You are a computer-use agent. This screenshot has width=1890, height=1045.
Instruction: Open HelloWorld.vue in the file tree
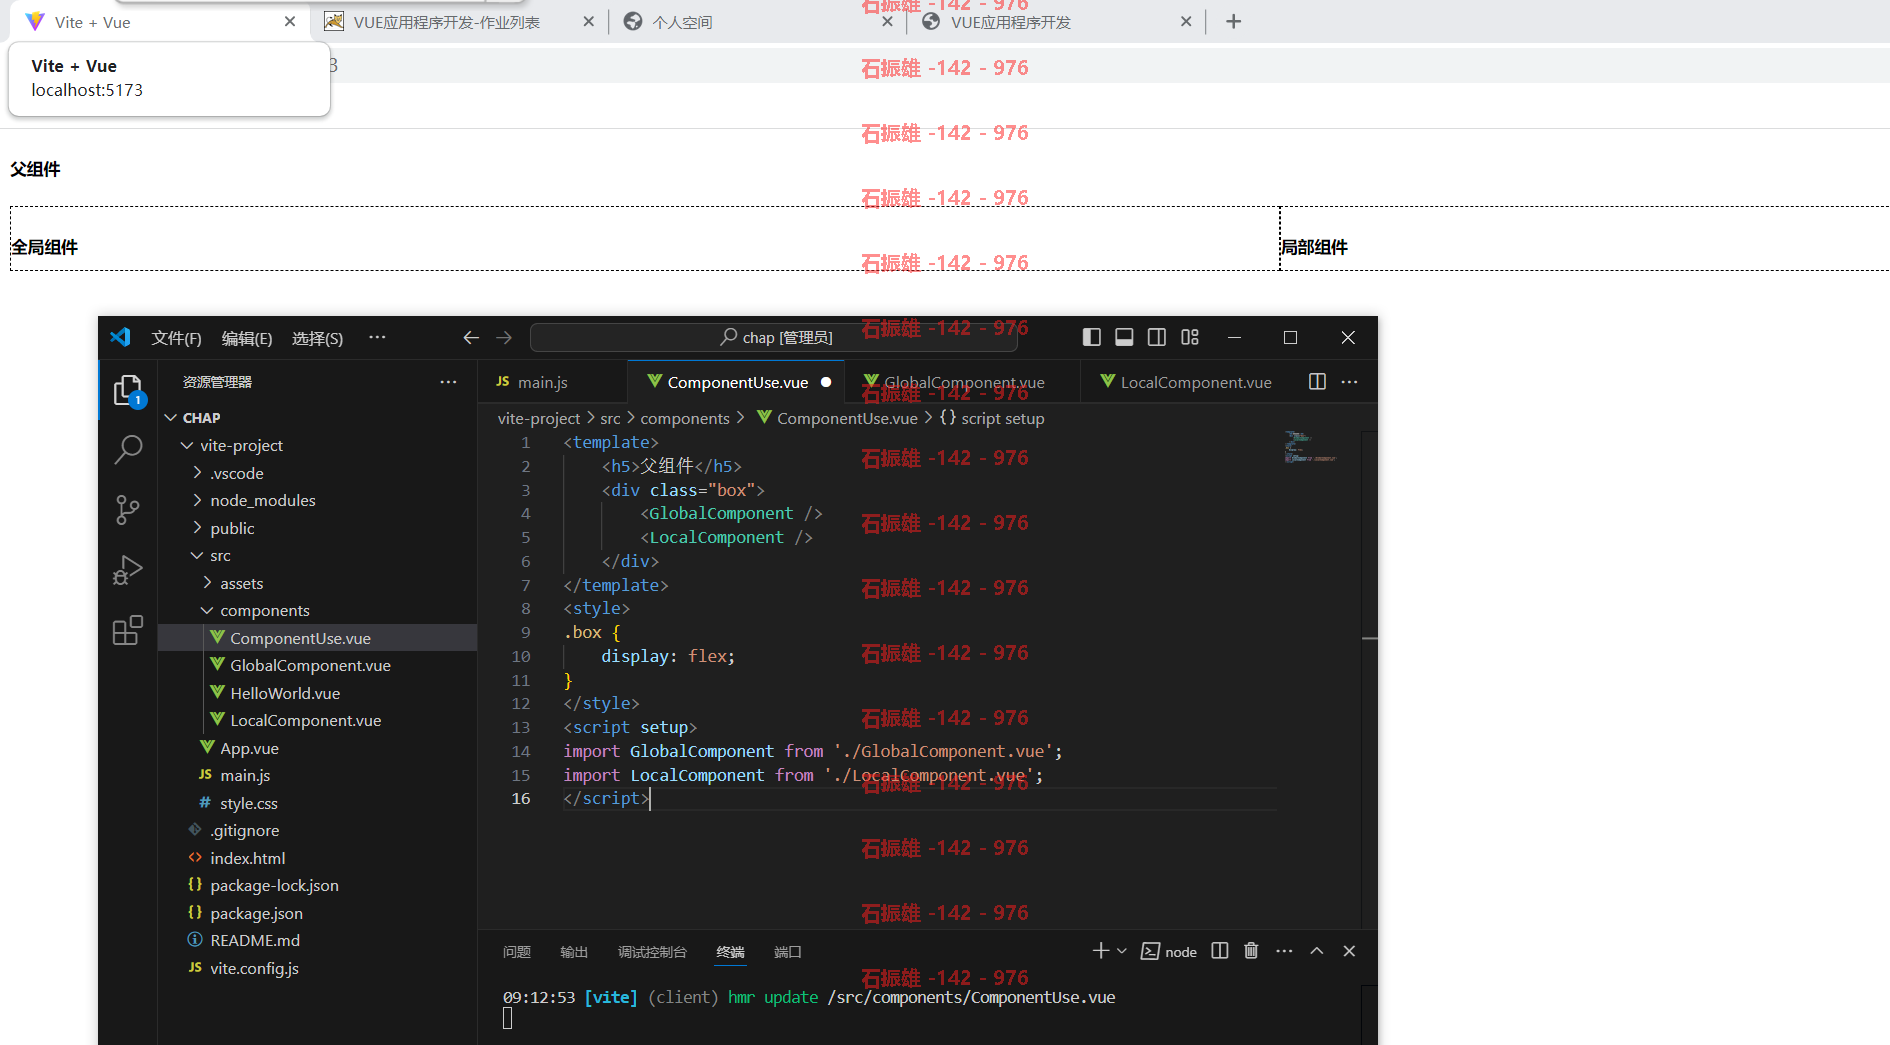coord(317,693)
